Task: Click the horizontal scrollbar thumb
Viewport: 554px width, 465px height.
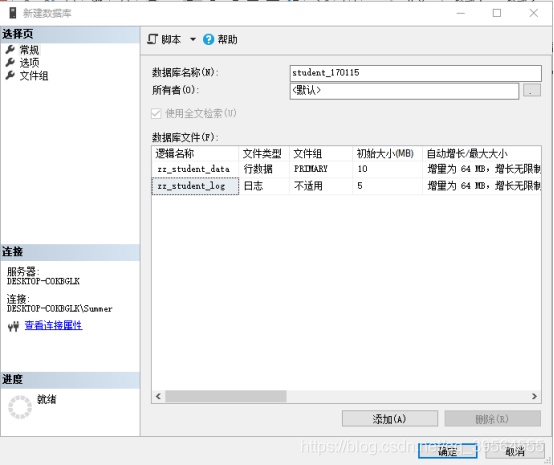Action: [x=226, y=396]
